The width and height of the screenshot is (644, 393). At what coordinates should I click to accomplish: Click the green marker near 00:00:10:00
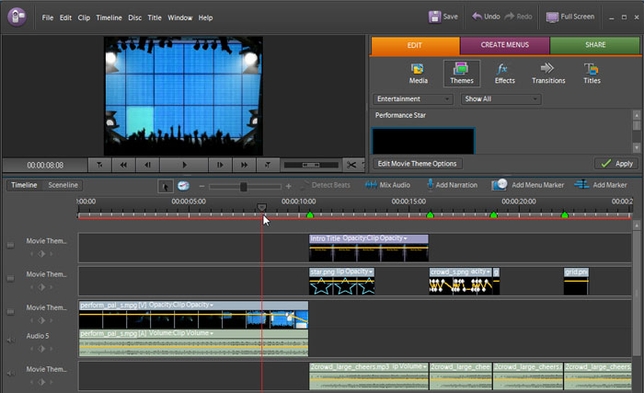click(310, 214)
